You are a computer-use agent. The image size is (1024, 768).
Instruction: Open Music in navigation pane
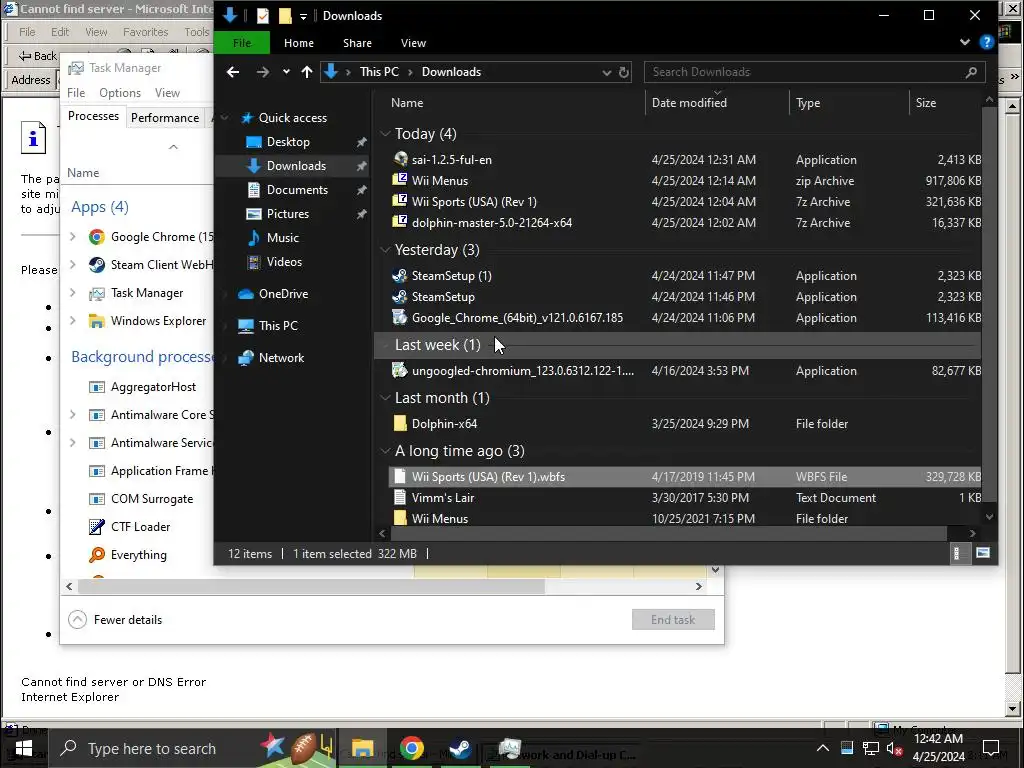coord(282,238)
